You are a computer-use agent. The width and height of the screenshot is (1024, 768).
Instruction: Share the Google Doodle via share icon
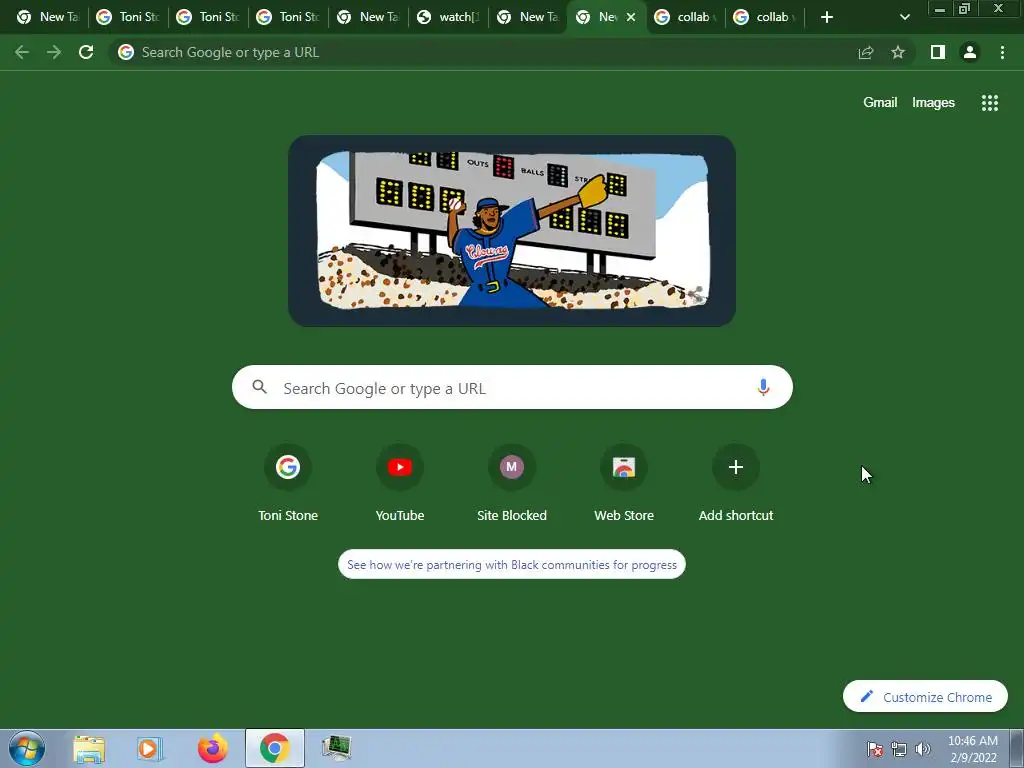(x=696, y=295)
